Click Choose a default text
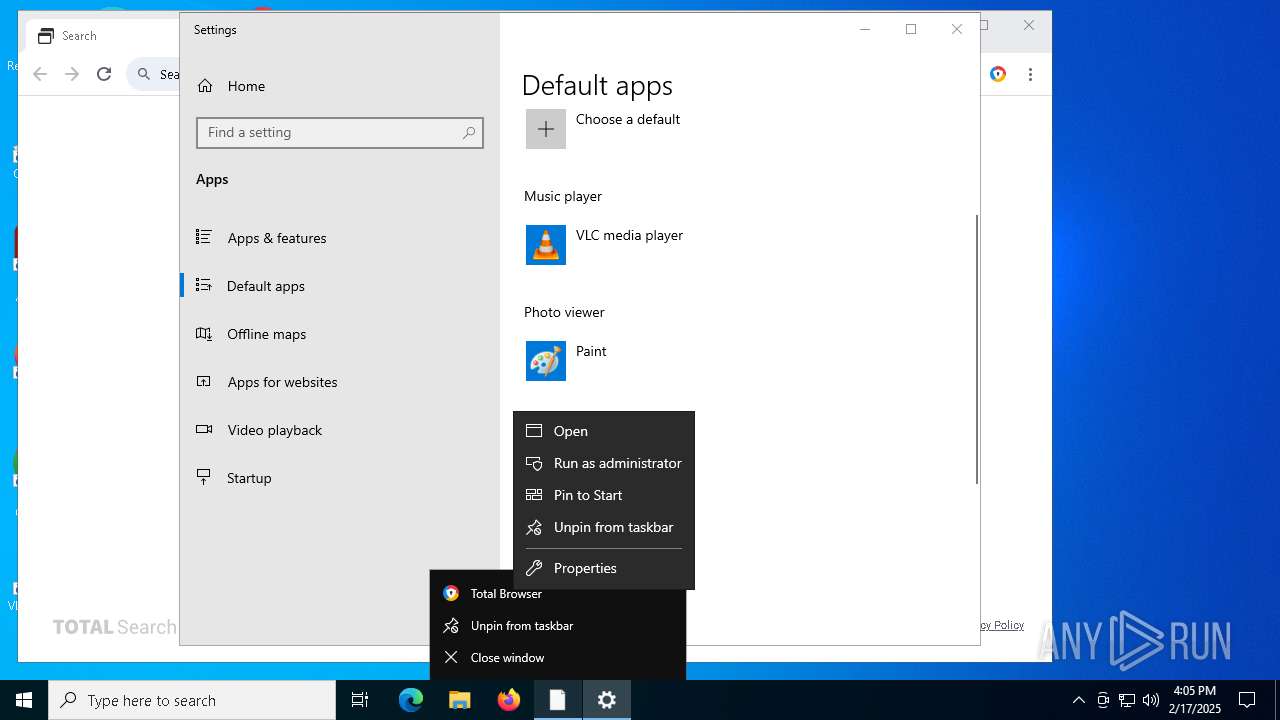1280x720 pixels. point(628,119)
